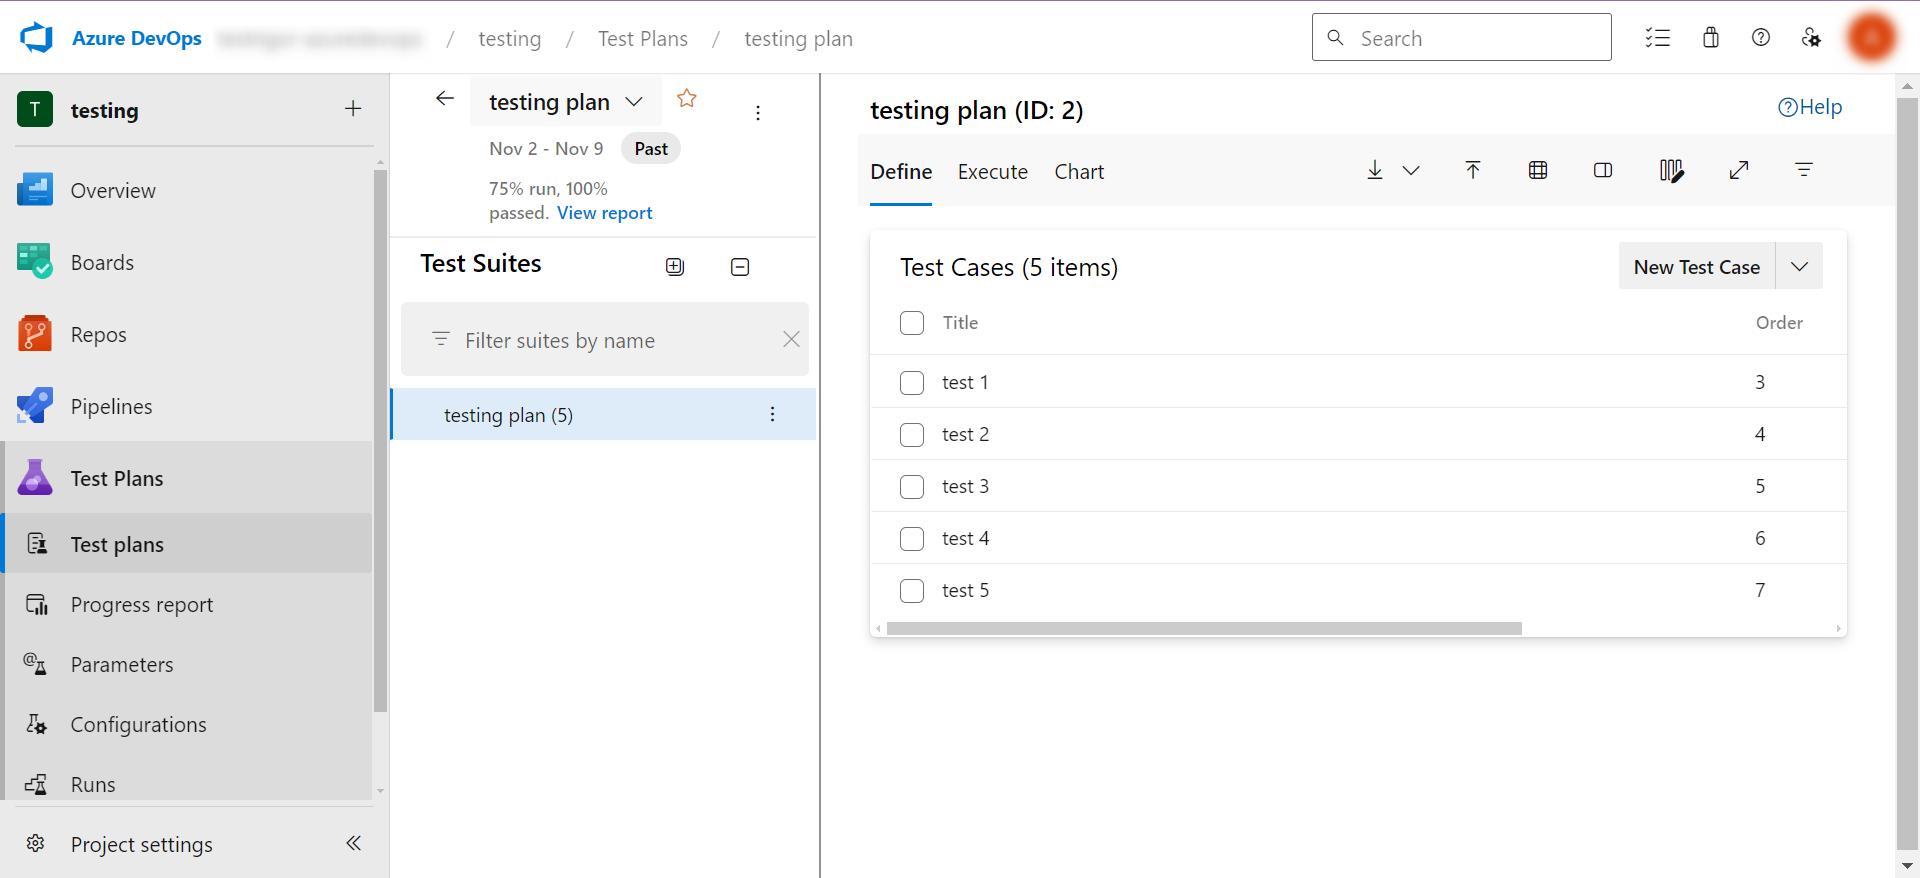Switch to the Chart tab
The width and height of the screenshot is (1920, 878).
[1079, 172]
